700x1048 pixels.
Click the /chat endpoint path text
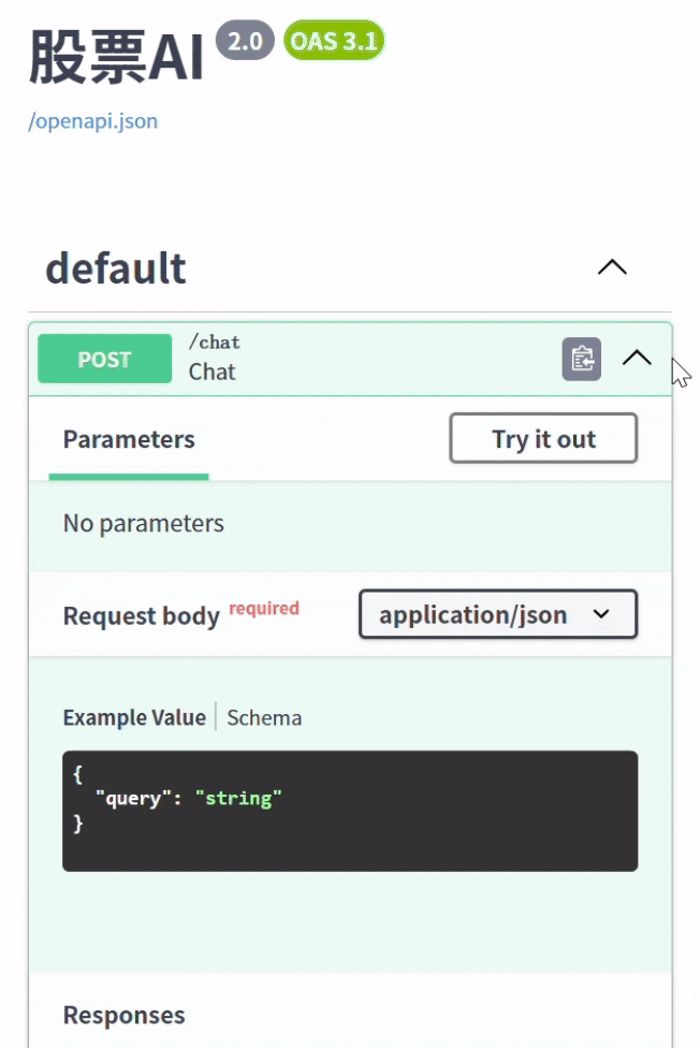click(214, 343)
